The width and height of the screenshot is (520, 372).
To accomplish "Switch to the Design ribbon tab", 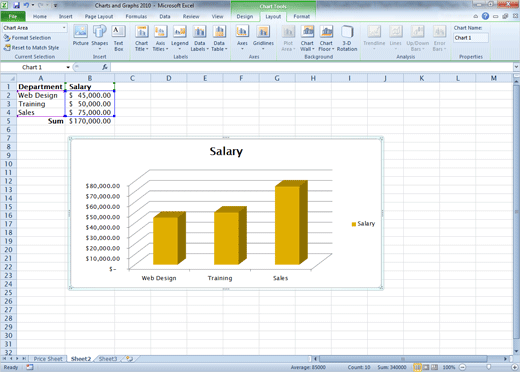I will 245,16.
